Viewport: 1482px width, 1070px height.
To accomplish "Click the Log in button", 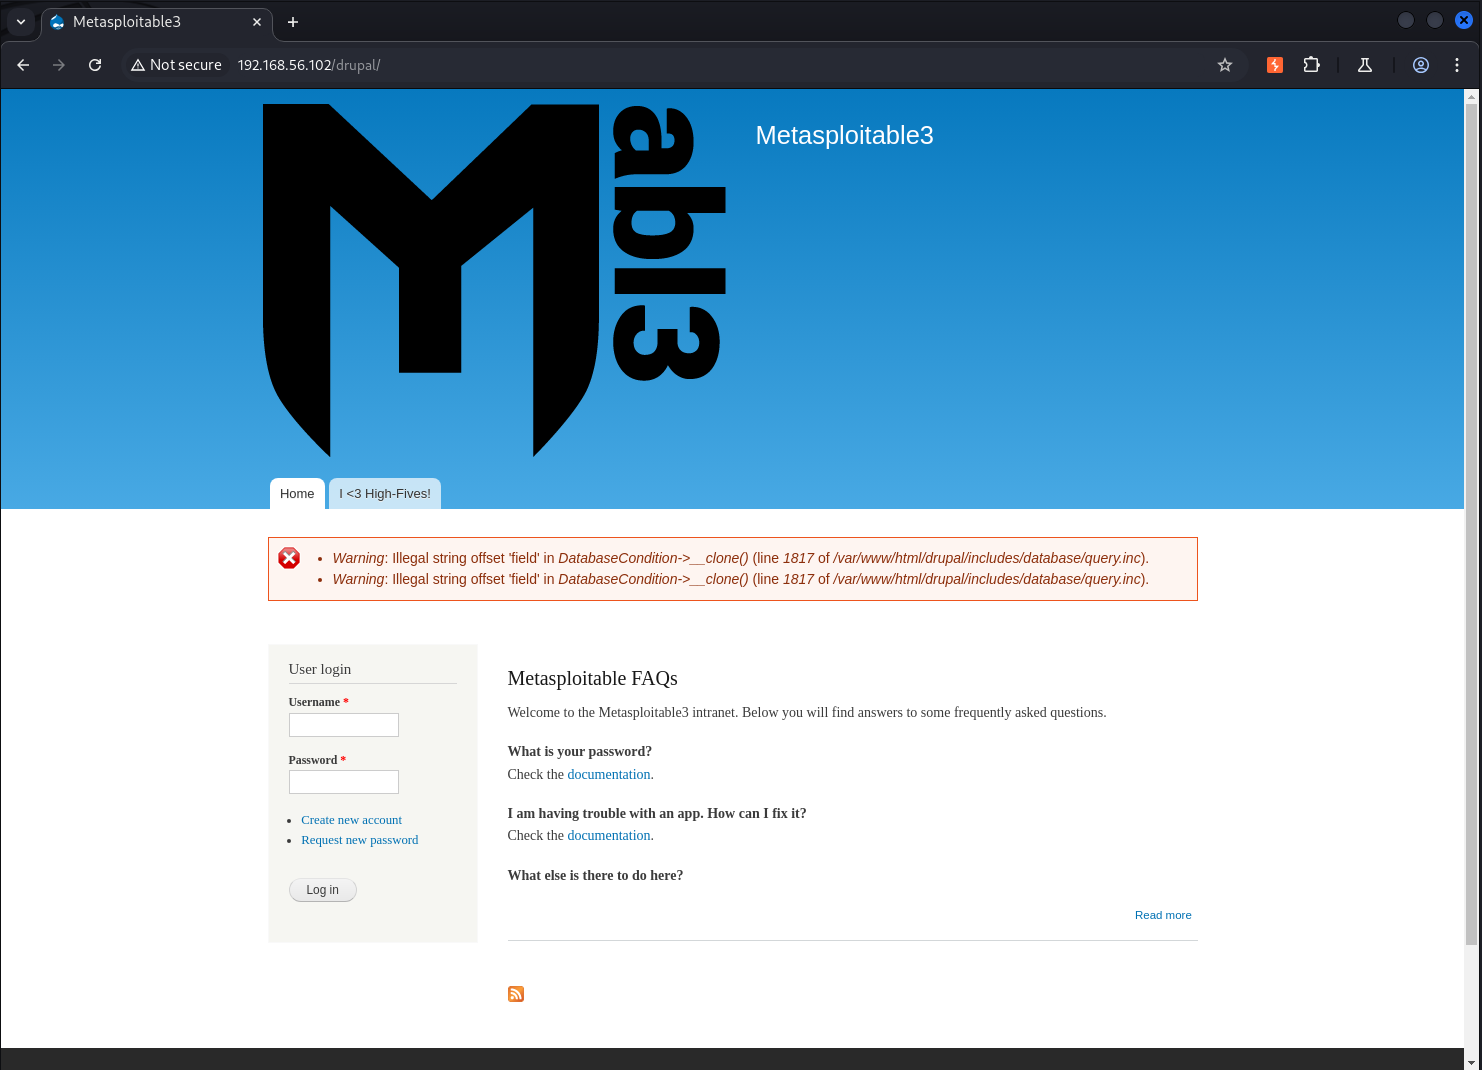I will (x=323, y=890).
